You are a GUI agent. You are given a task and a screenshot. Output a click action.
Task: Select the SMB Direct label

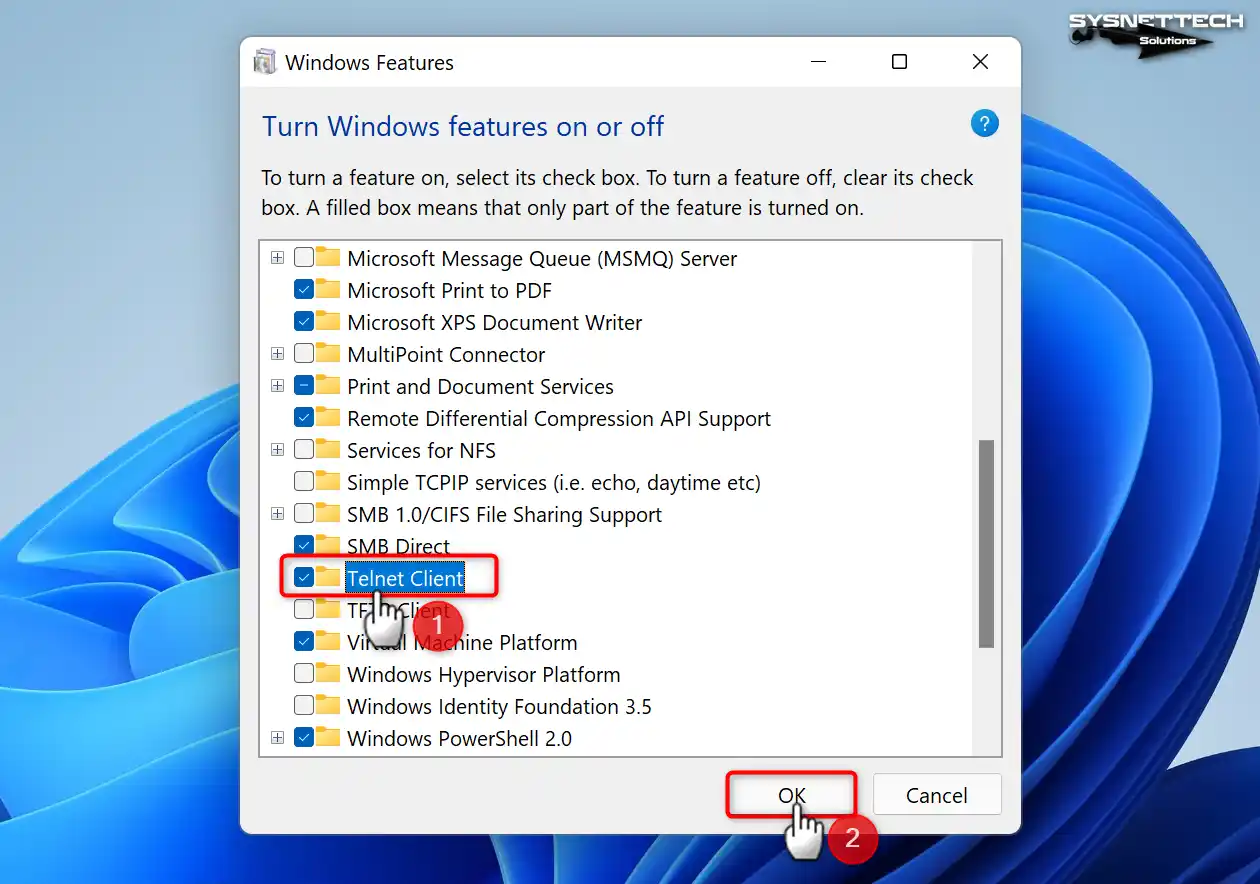pyautogui.click(x=398, y=546)
